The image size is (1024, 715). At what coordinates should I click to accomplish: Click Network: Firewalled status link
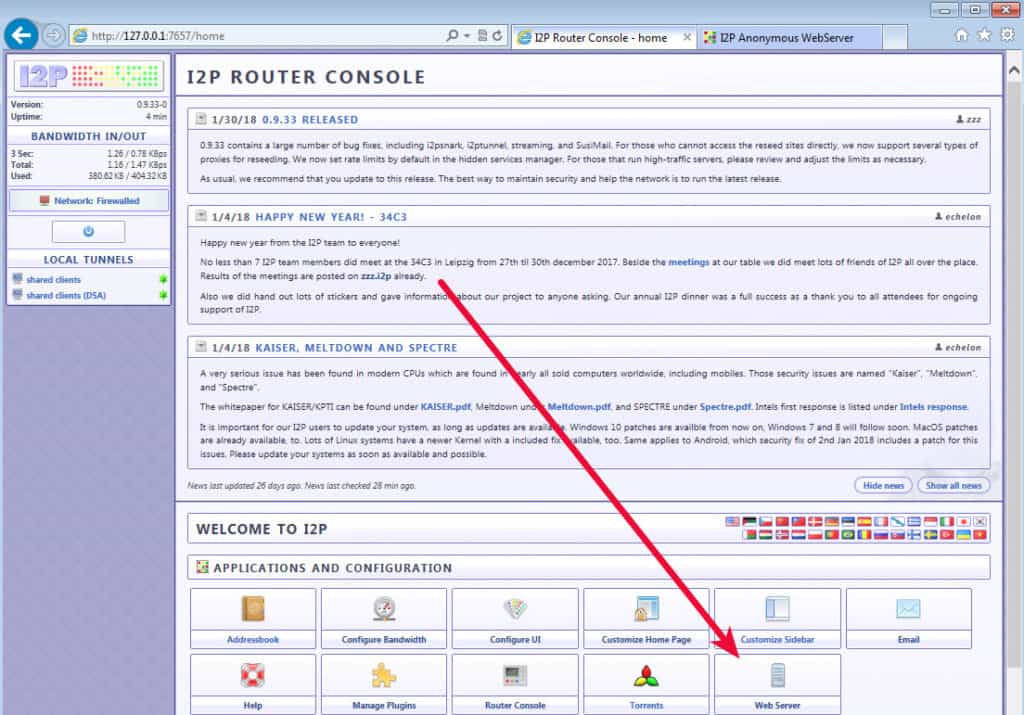(97, 200)
